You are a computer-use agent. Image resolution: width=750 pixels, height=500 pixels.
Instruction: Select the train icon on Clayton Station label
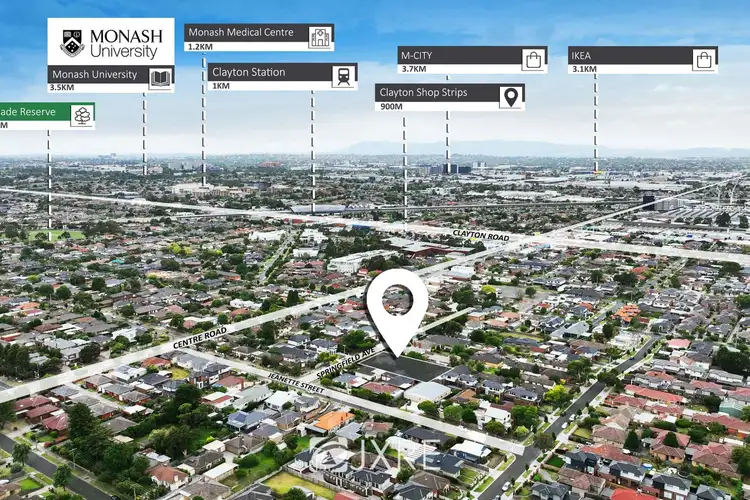pyautogui.click(x=343, y=76)
